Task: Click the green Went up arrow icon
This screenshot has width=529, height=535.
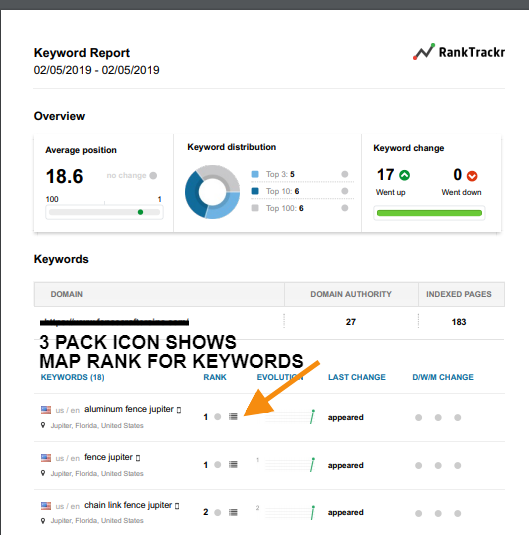Action: [404, 175]
